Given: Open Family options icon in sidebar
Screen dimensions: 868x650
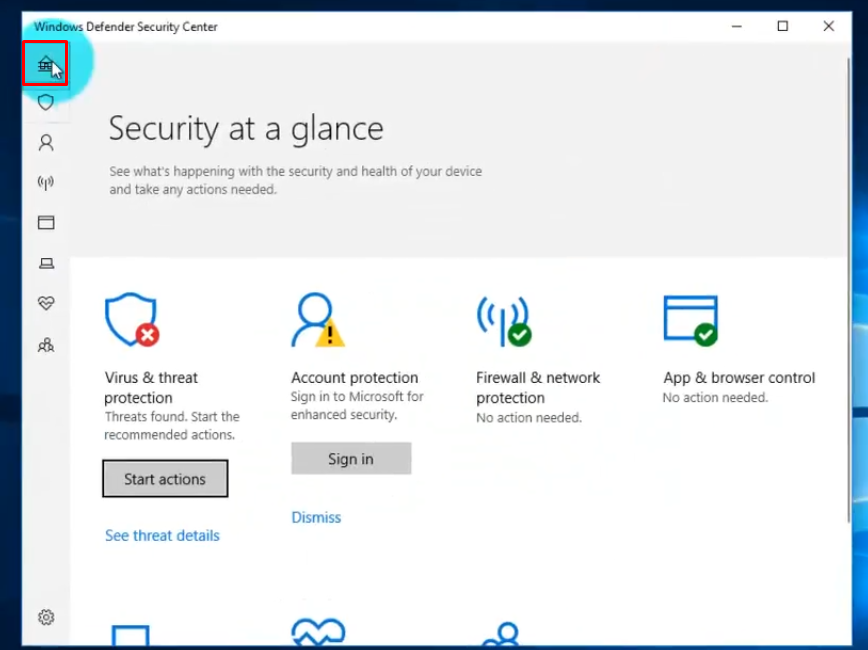Looking at the screenshot, I should pyautogui.click(x=46, y=345).
